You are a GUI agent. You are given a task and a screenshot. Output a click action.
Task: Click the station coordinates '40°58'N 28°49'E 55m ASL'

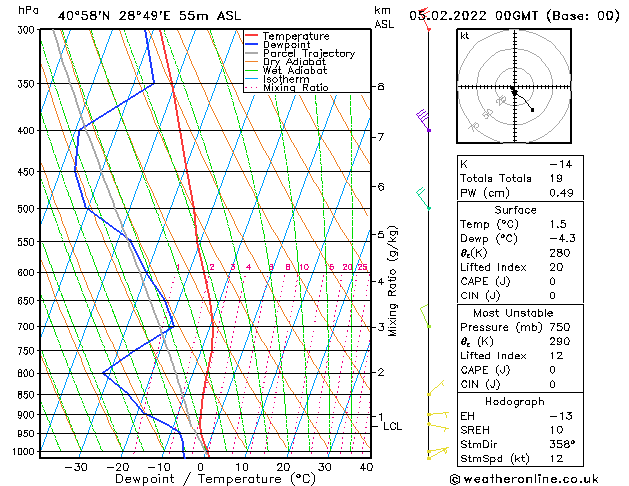click(149, 16)
